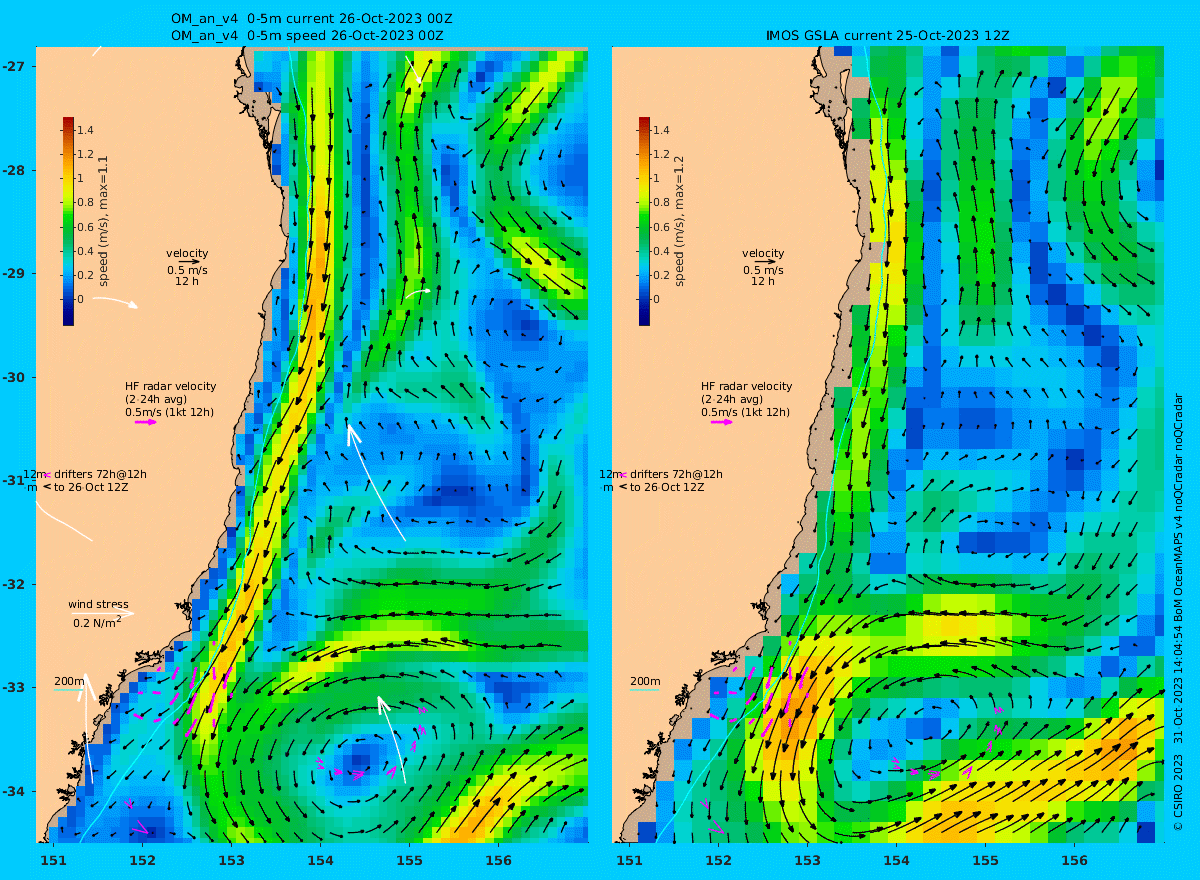
Task: Click the "0.2 N/m2" wind stress value
Action: [97, 622]
